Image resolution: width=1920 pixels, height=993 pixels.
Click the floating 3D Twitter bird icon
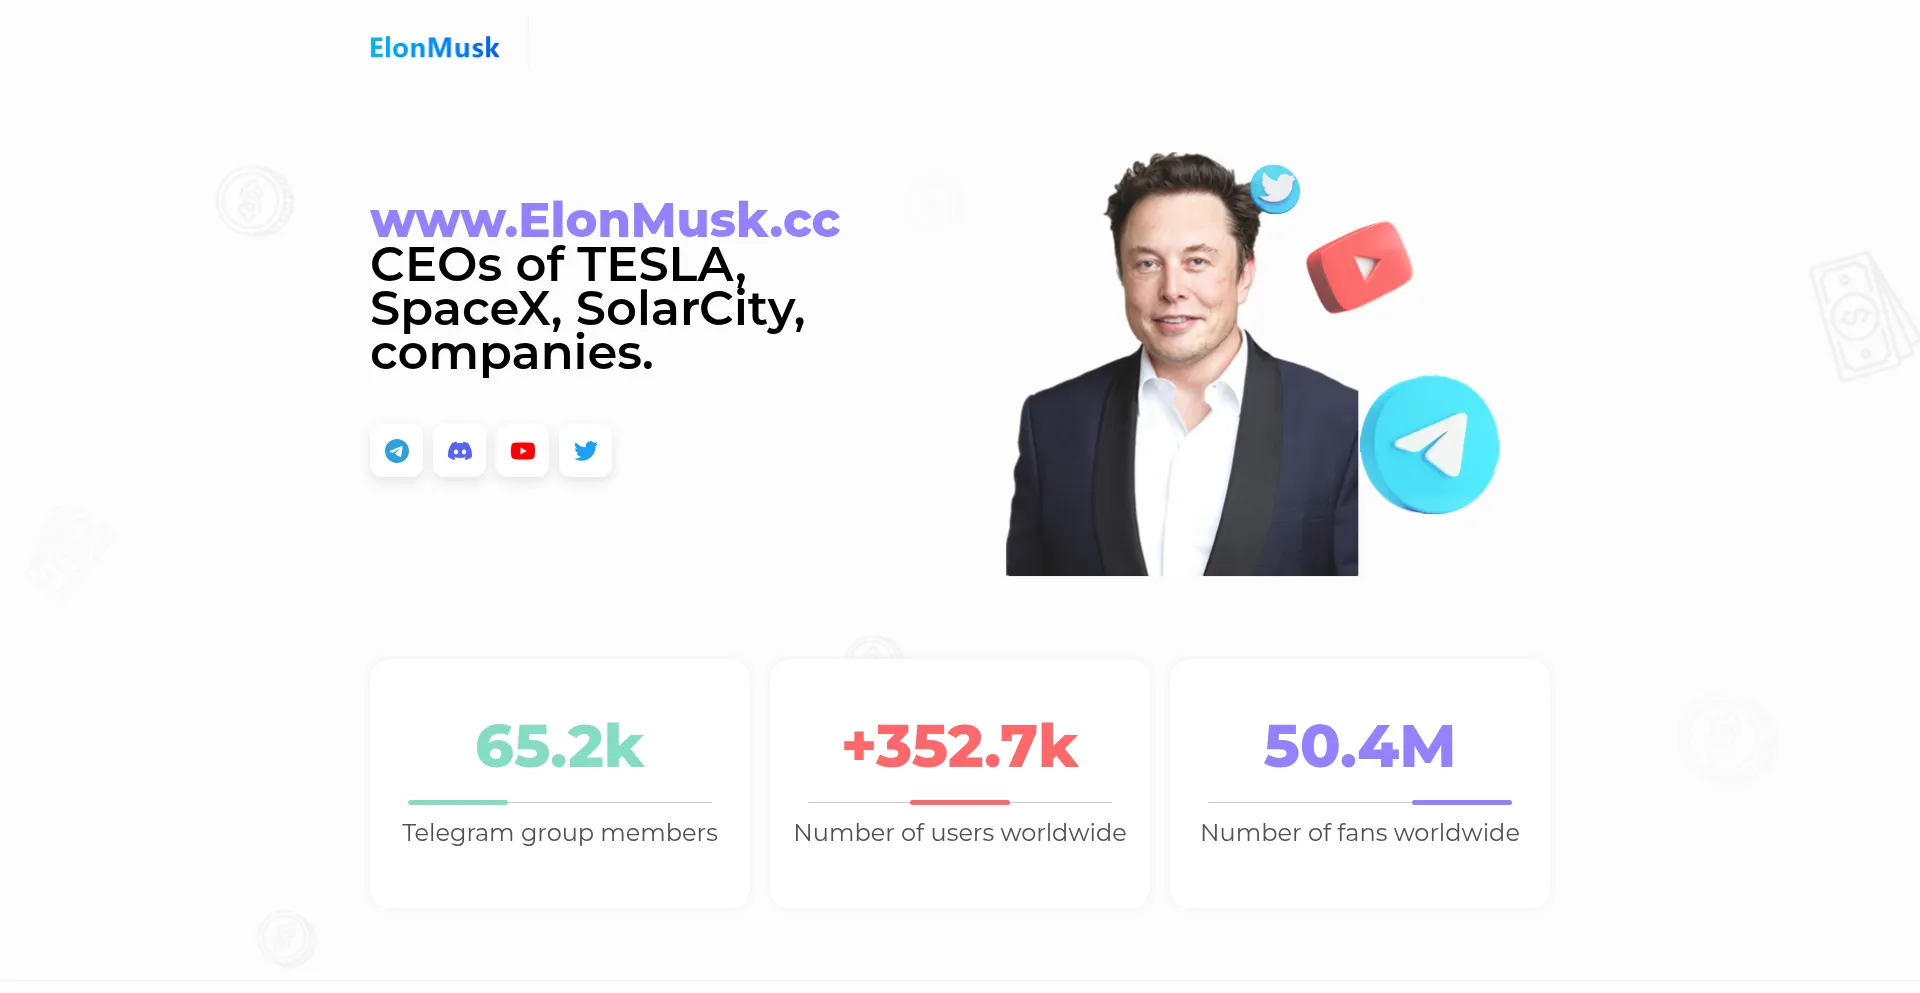[1275, 188]
